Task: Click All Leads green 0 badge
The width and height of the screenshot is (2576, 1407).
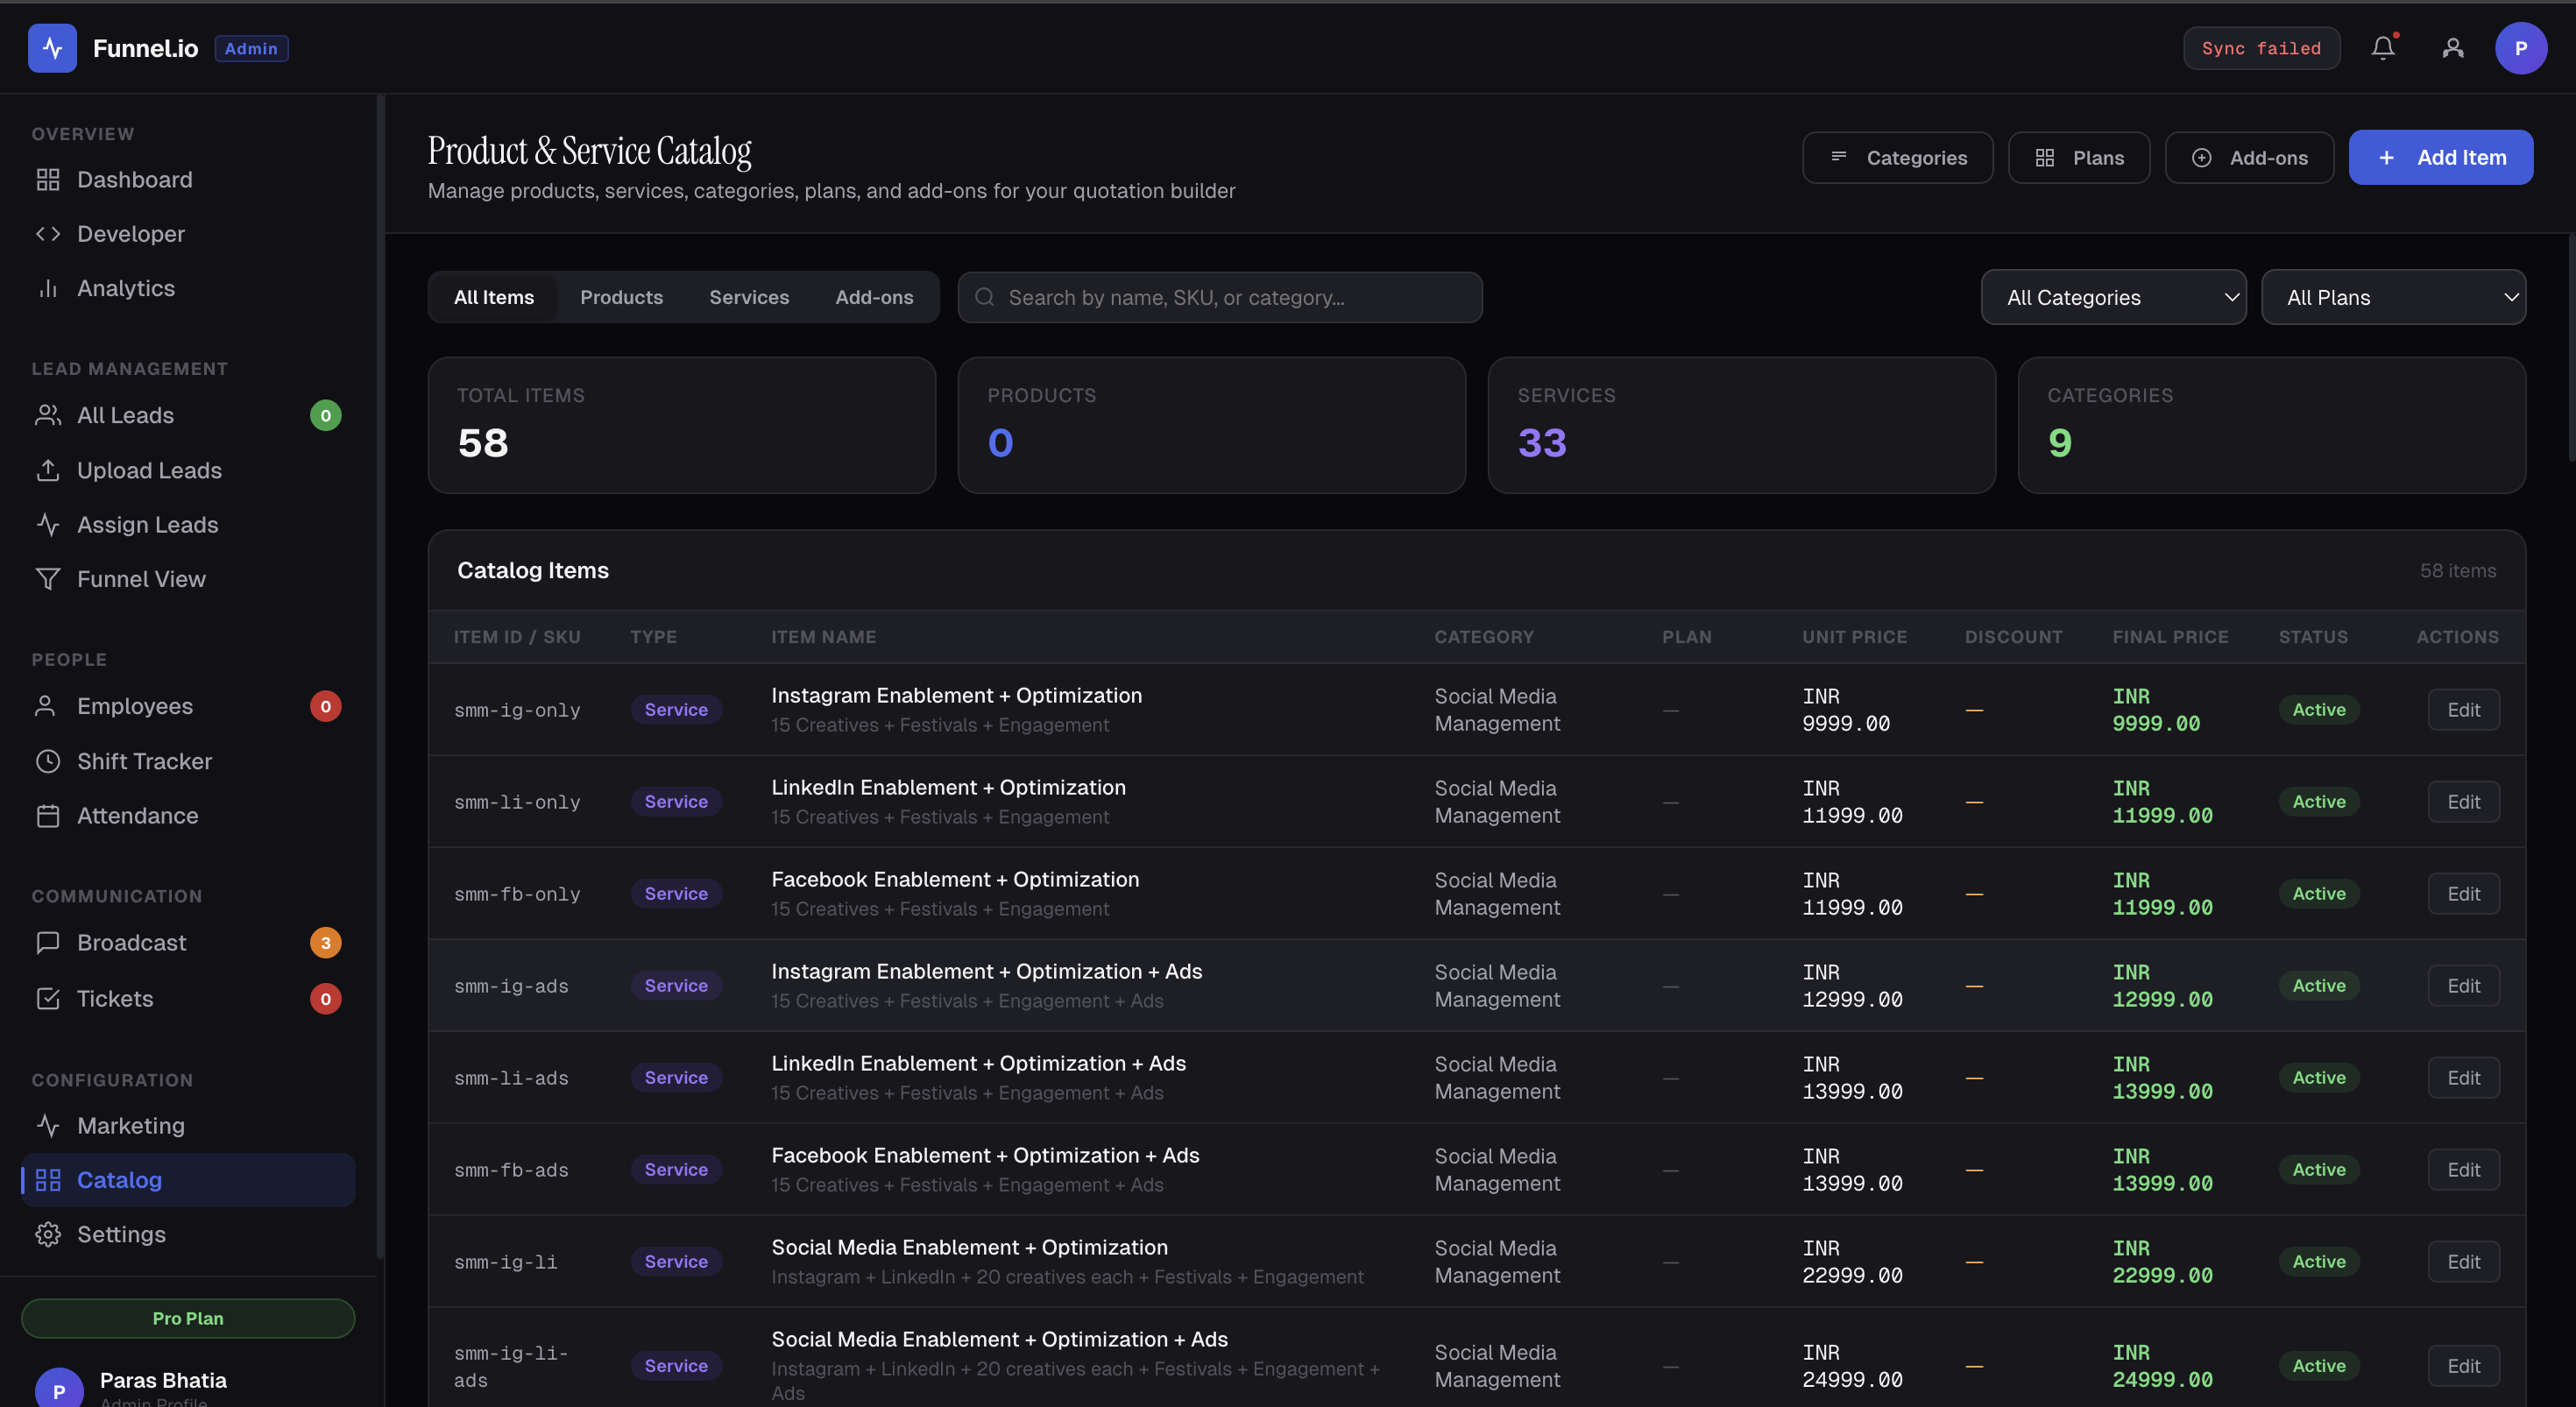Action: tap(325, 415)
